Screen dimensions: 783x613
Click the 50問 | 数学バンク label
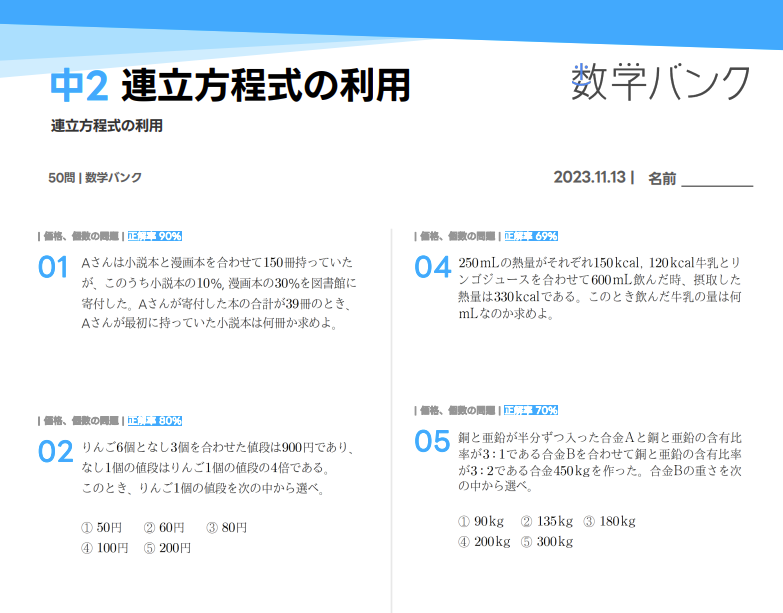[95, 177]
